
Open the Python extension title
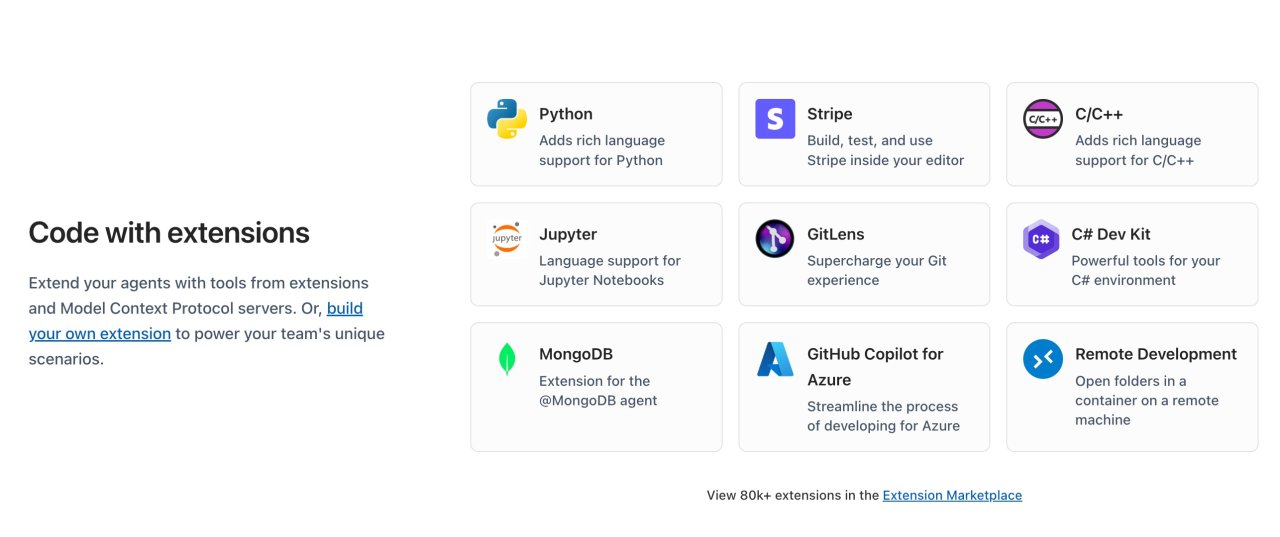(x=566, y=114)
